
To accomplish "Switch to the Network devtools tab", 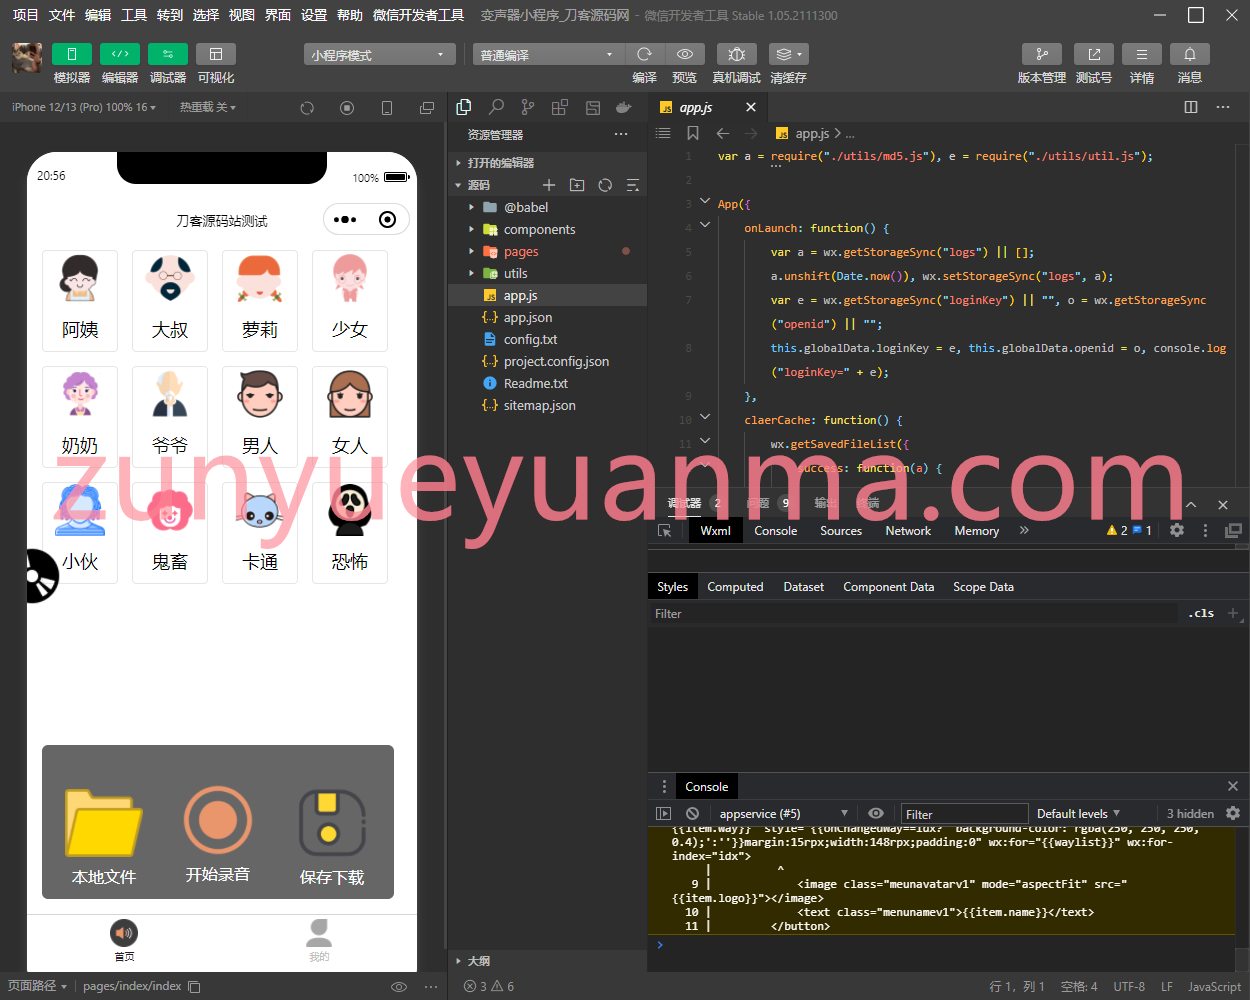I will [x=908, y=531].
